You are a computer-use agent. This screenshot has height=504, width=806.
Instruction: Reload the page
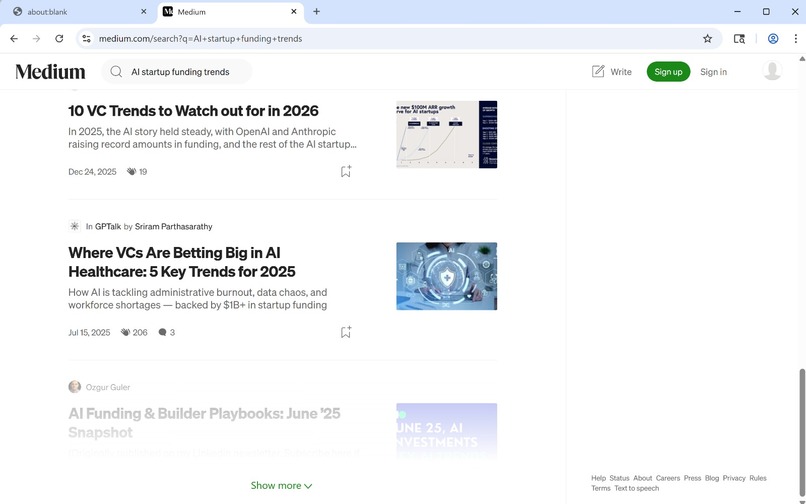point(59,39)
